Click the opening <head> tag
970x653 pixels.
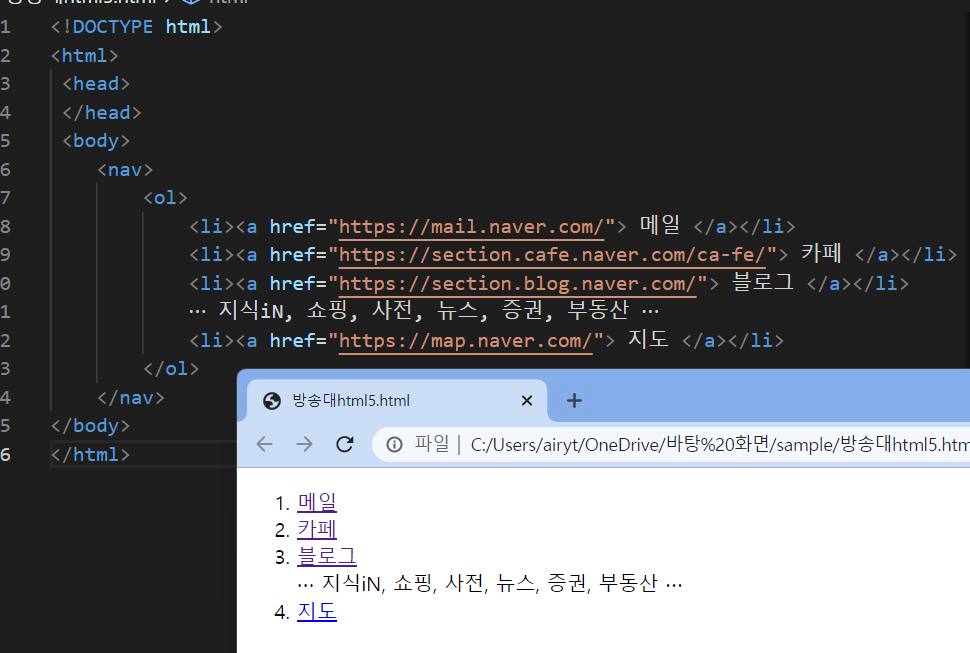(x=96, y=83)
